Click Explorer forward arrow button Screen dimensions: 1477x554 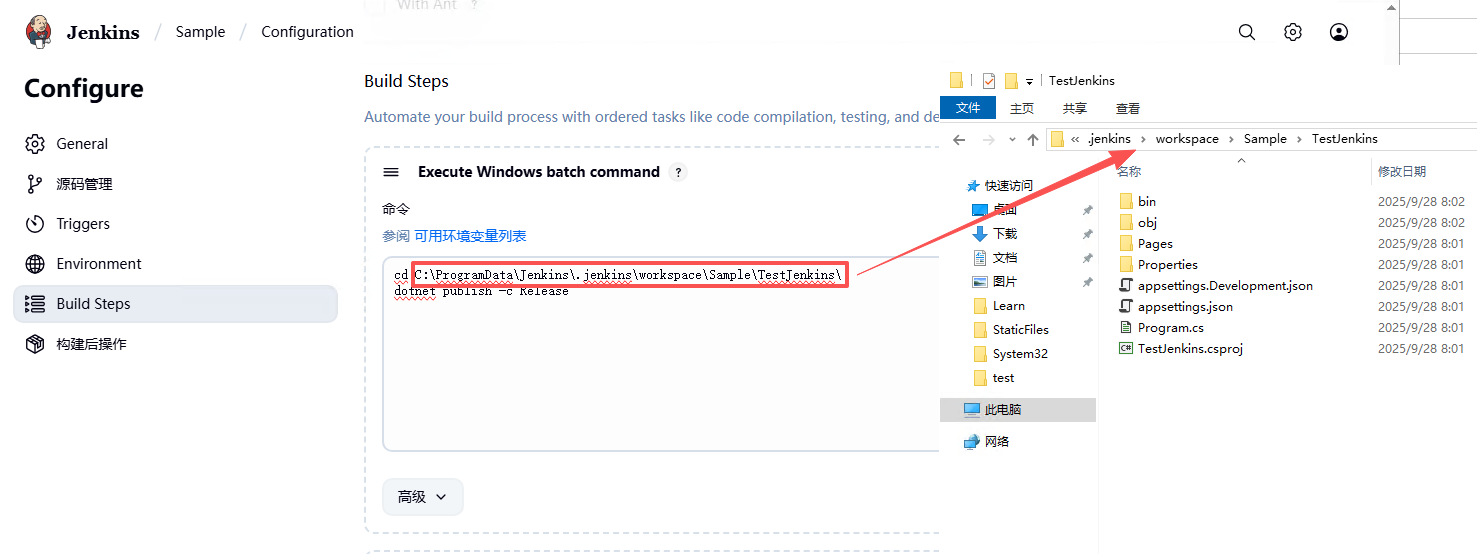coord(988,140)
